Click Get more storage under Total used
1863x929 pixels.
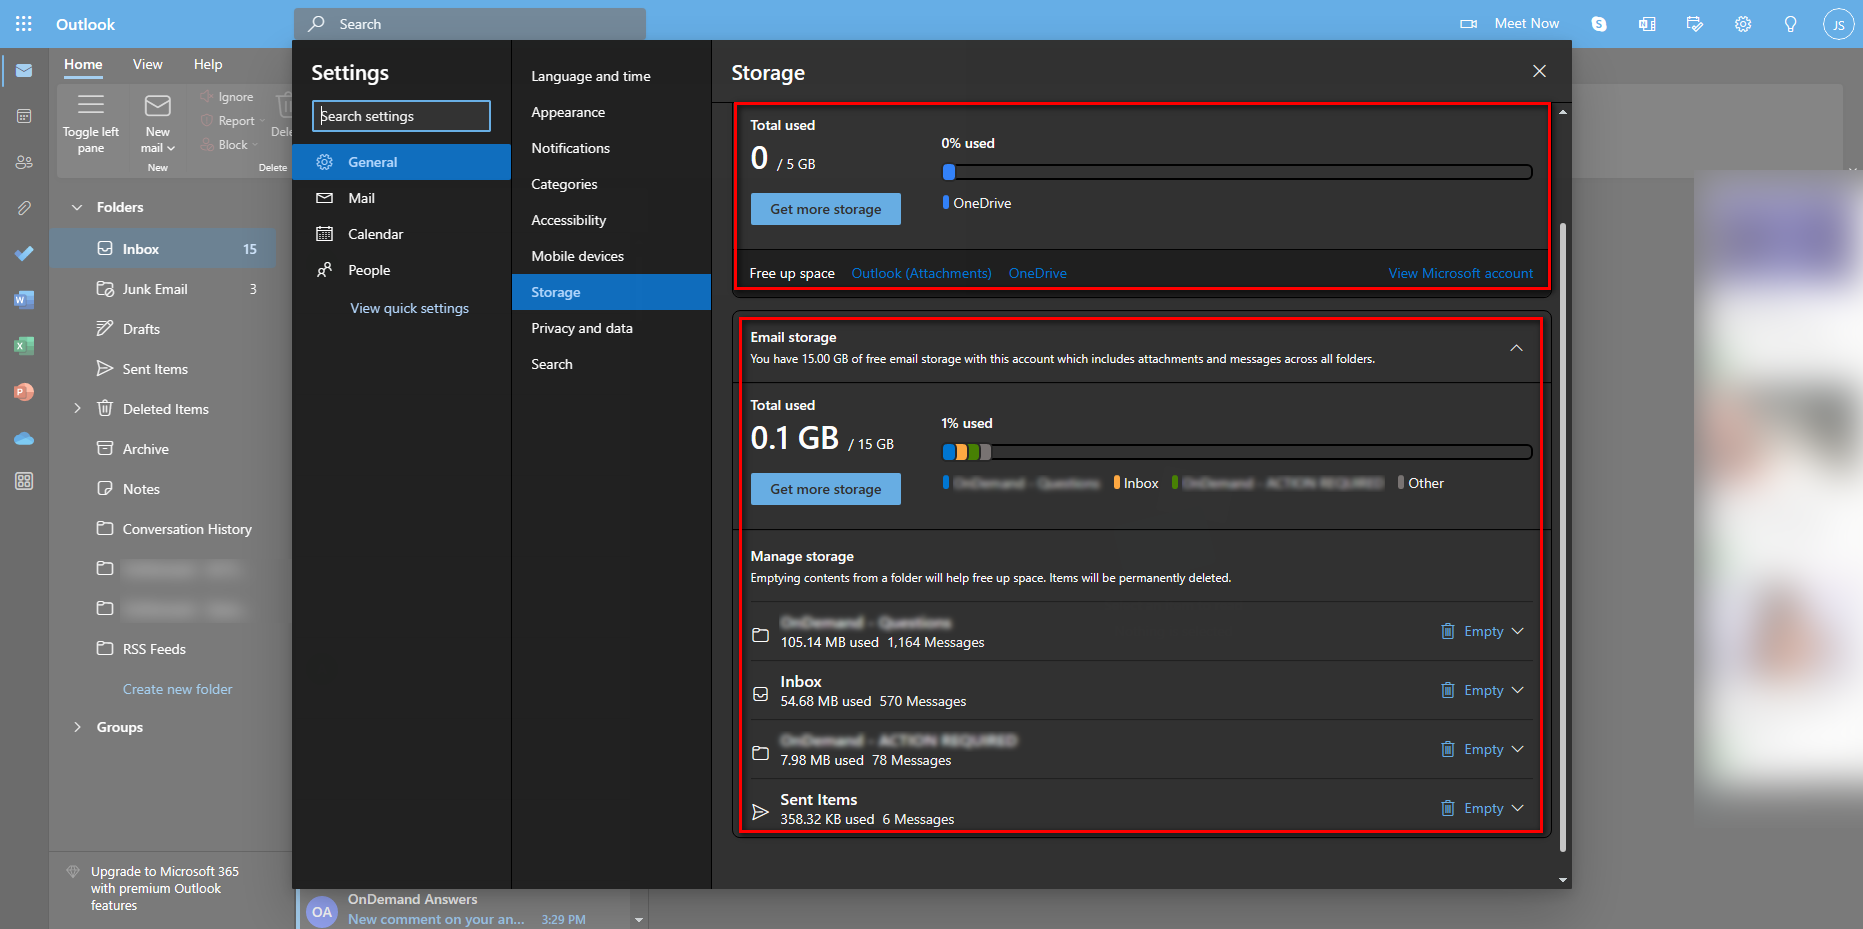[825, 209]
